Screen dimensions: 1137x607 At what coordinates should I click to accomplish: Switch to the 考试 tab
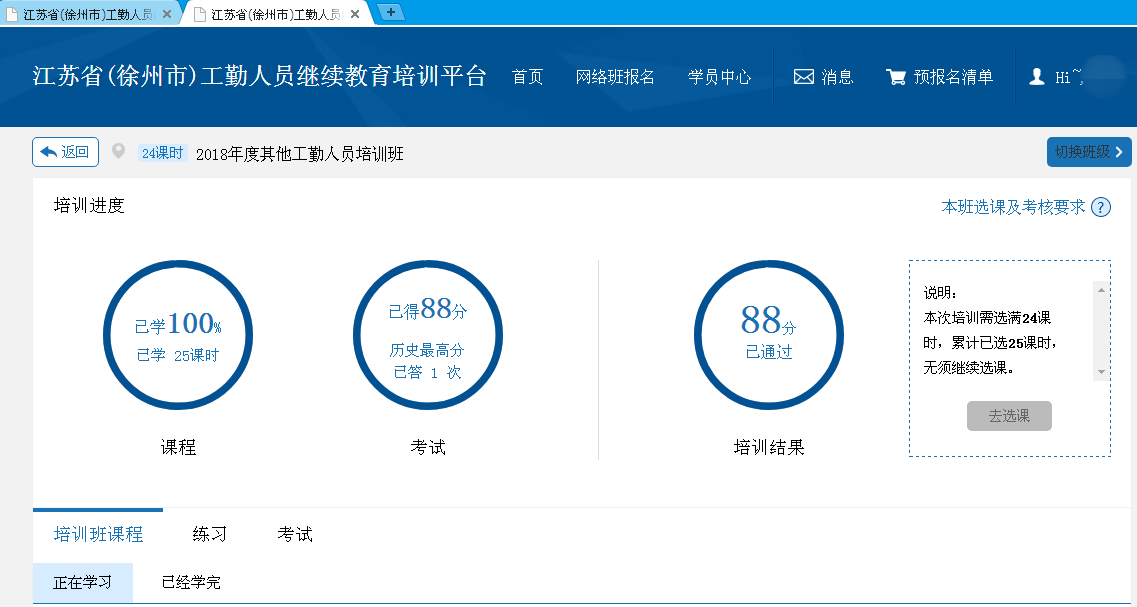[x=295, y=535]
